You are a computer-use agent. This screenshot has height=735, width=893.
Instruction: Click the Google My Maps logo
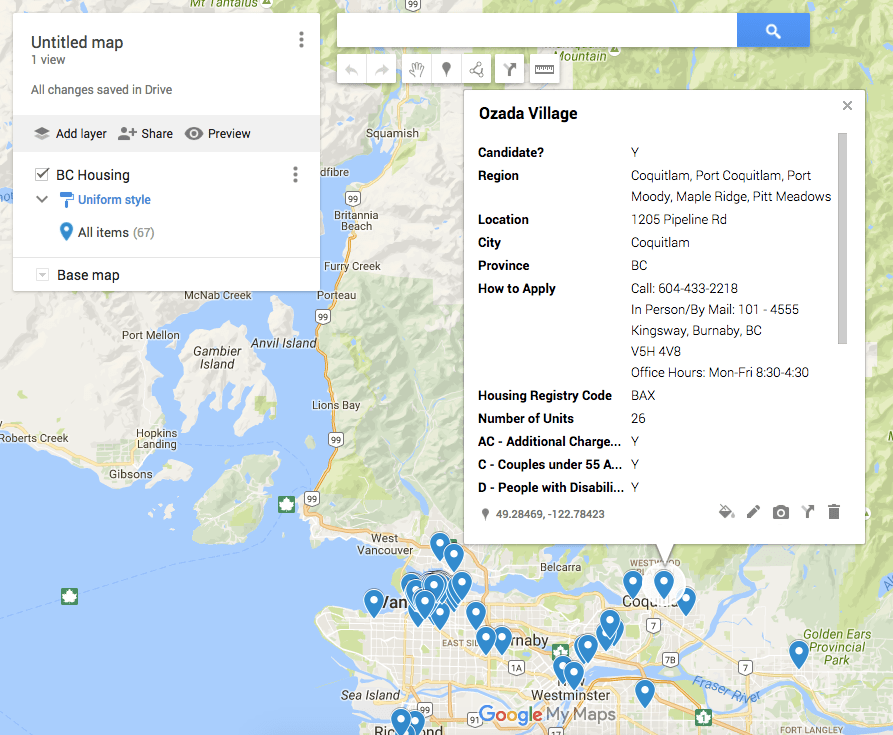[547, 714]
